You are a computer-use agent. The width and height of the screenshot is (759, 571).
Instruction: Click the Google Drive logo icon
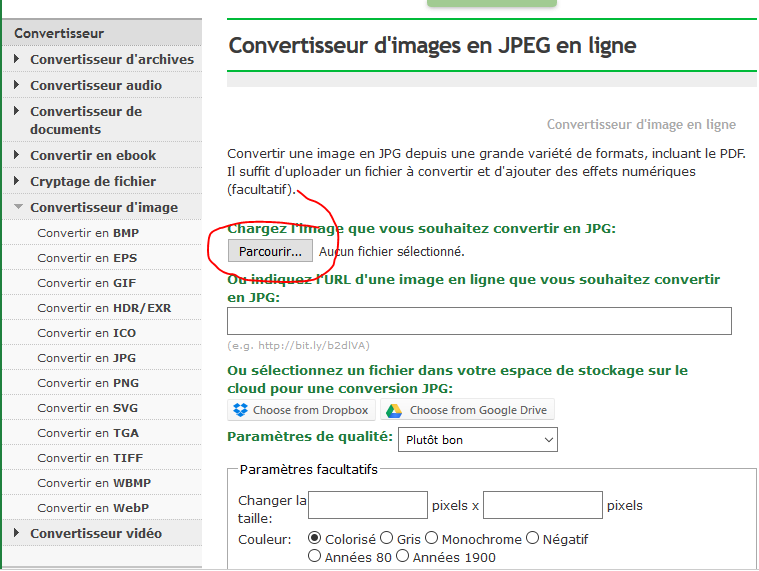pos(394,410)
